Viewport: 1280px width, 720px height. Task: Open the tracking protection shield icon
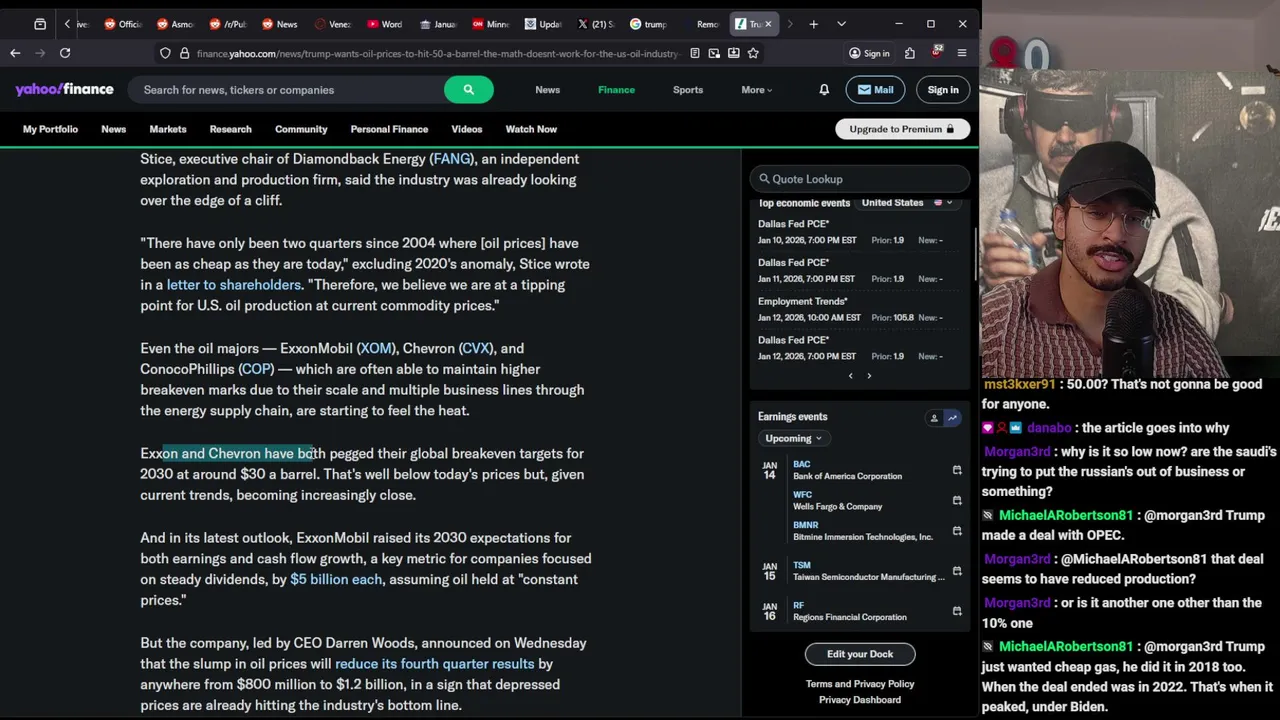pyautogui.click(x=164, y=53)
